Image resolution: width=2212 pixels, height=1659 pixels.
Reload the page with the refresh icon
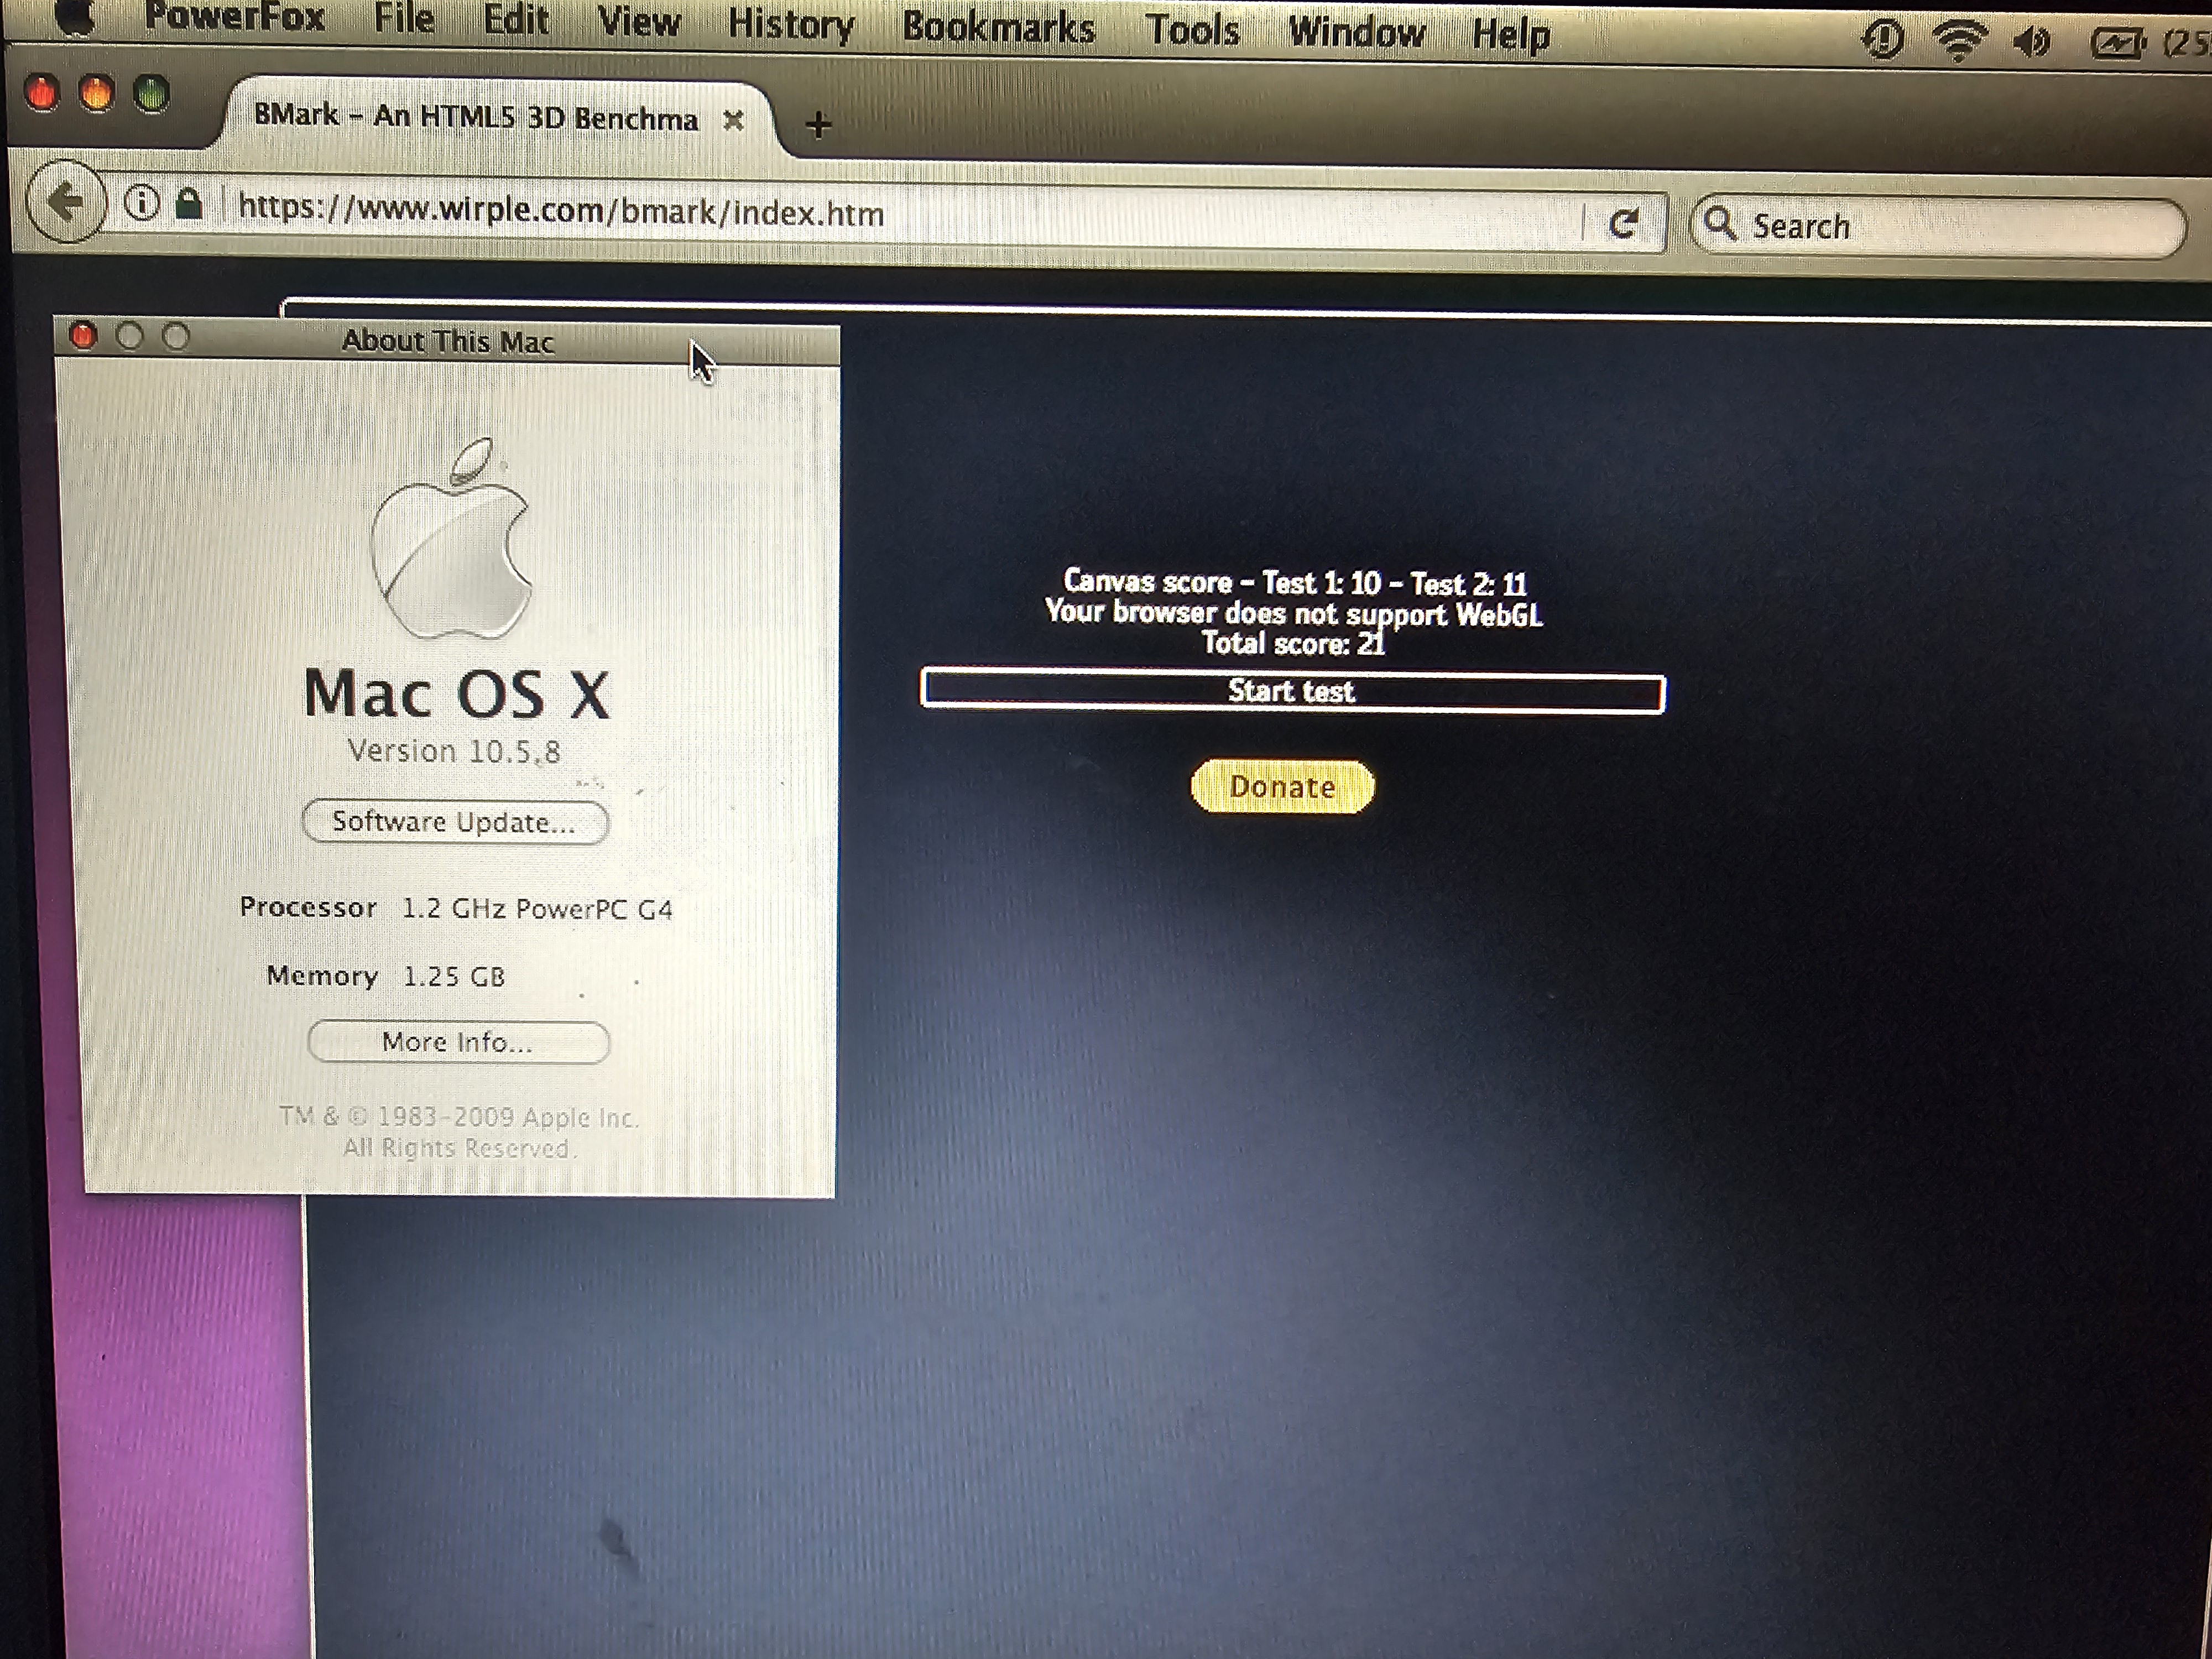pyautogui.click(x=1623, y=223)
